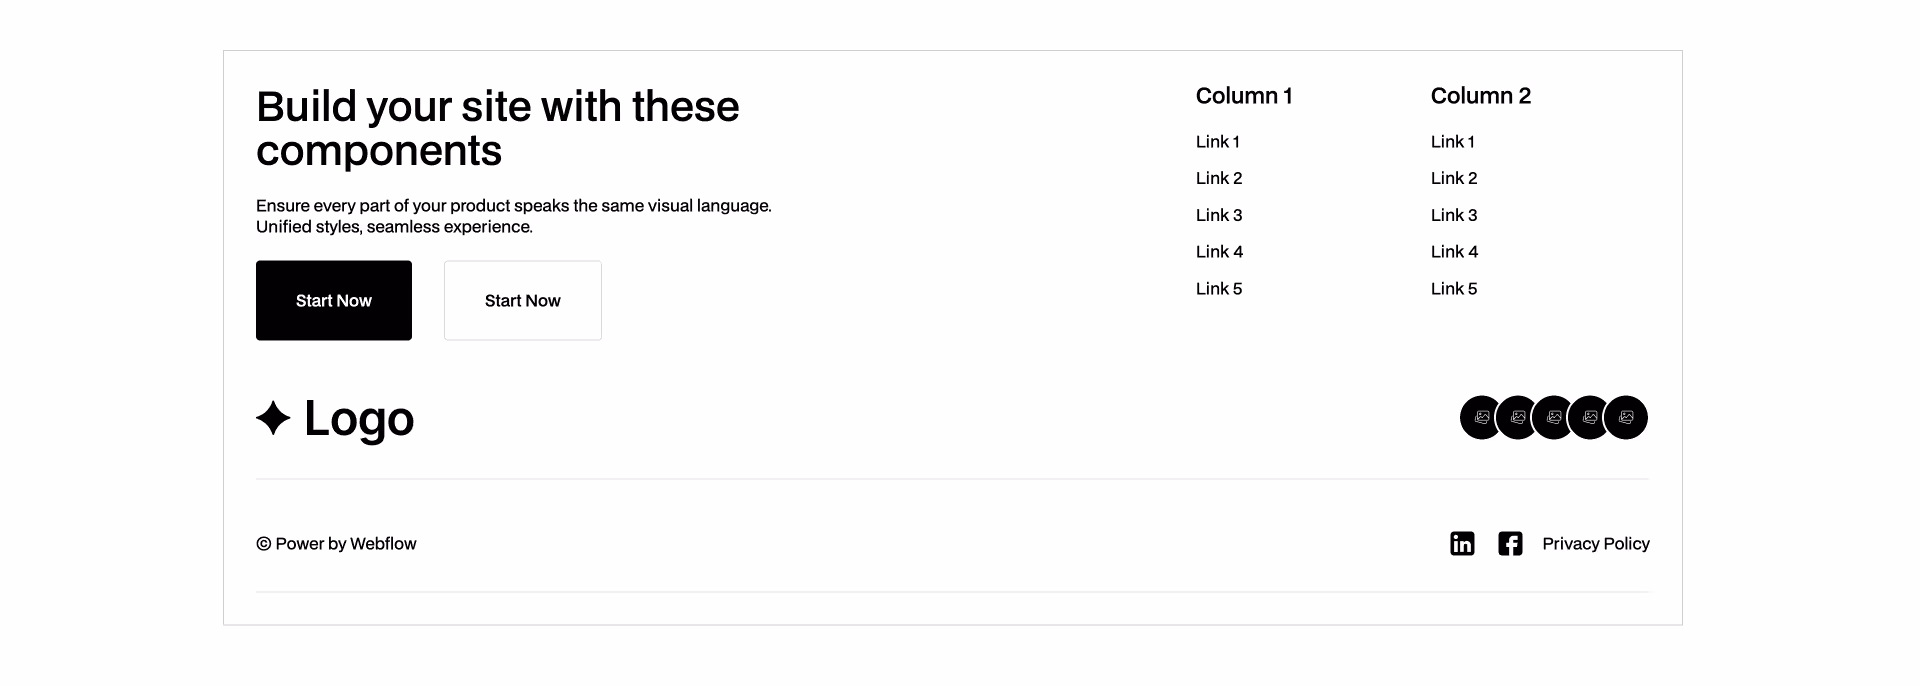Image resolution: width=1920 pixels, height=686 pixels.
Task: Open the Facebook page via footer icon
Action: point(1510,543)
